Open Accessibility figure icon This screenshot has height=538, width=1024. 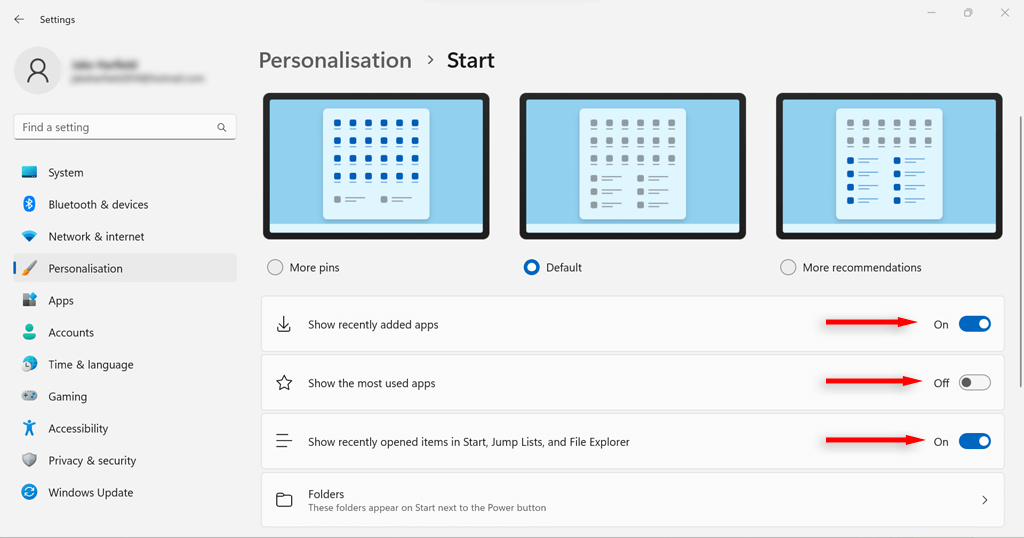point(29,428)
